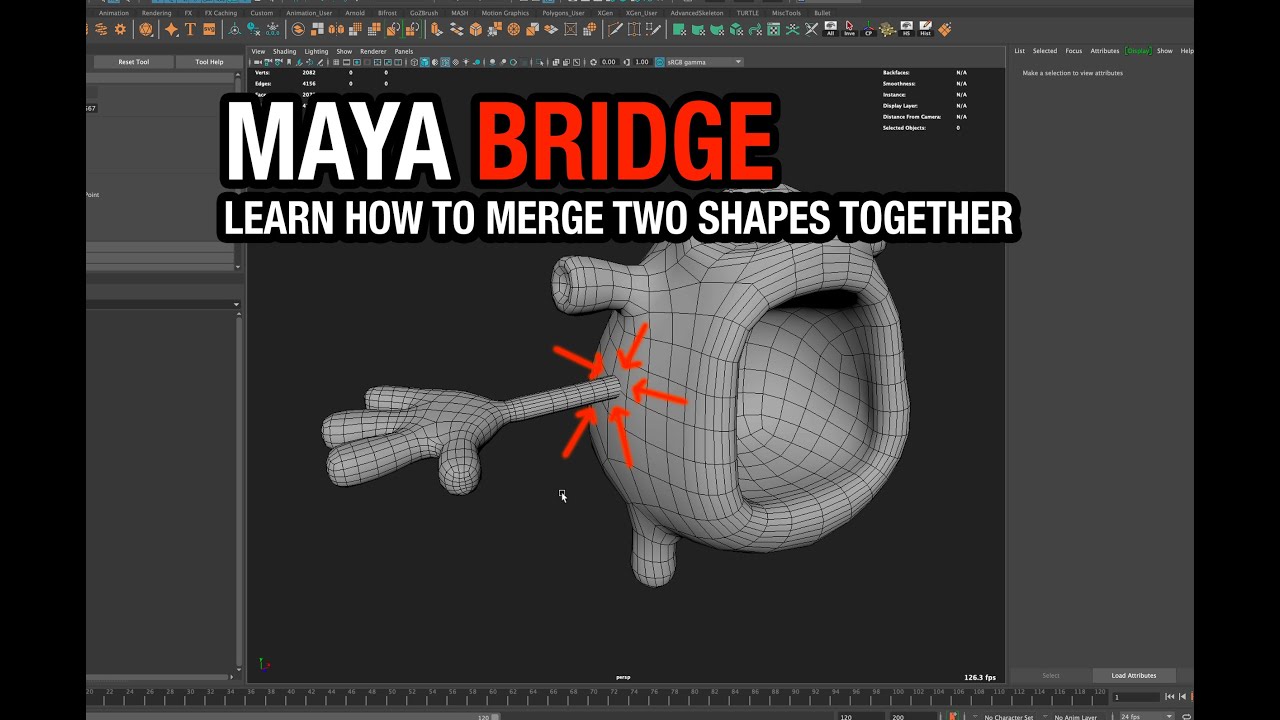Switch to the GoZBrush shelf tab

pos(424,13)
